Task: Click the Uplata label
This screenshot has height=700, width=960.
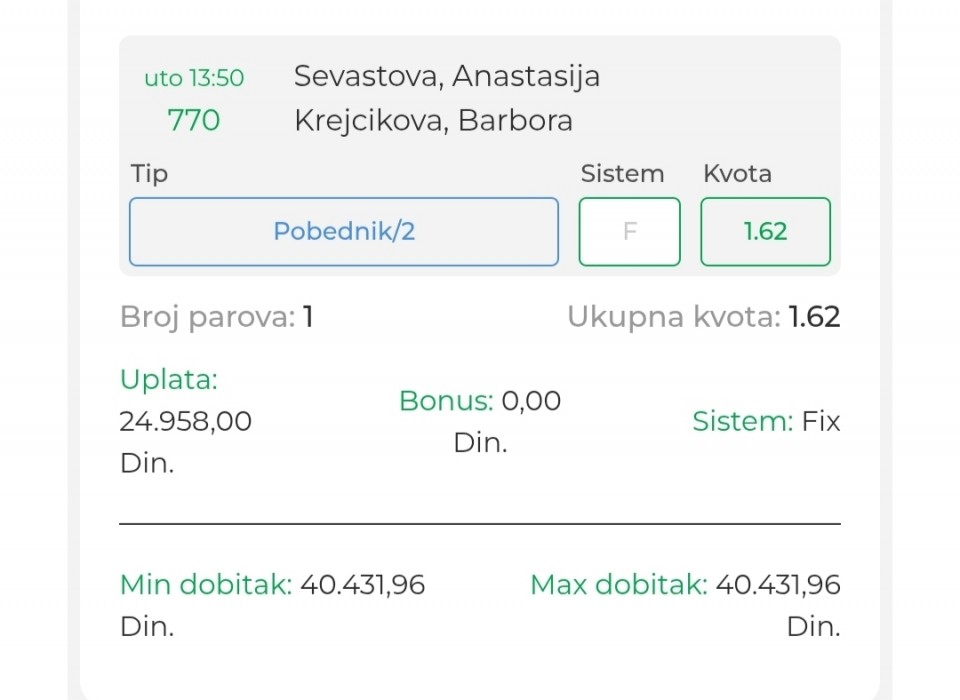Action: pyautogui.click(x=168, y=379)
